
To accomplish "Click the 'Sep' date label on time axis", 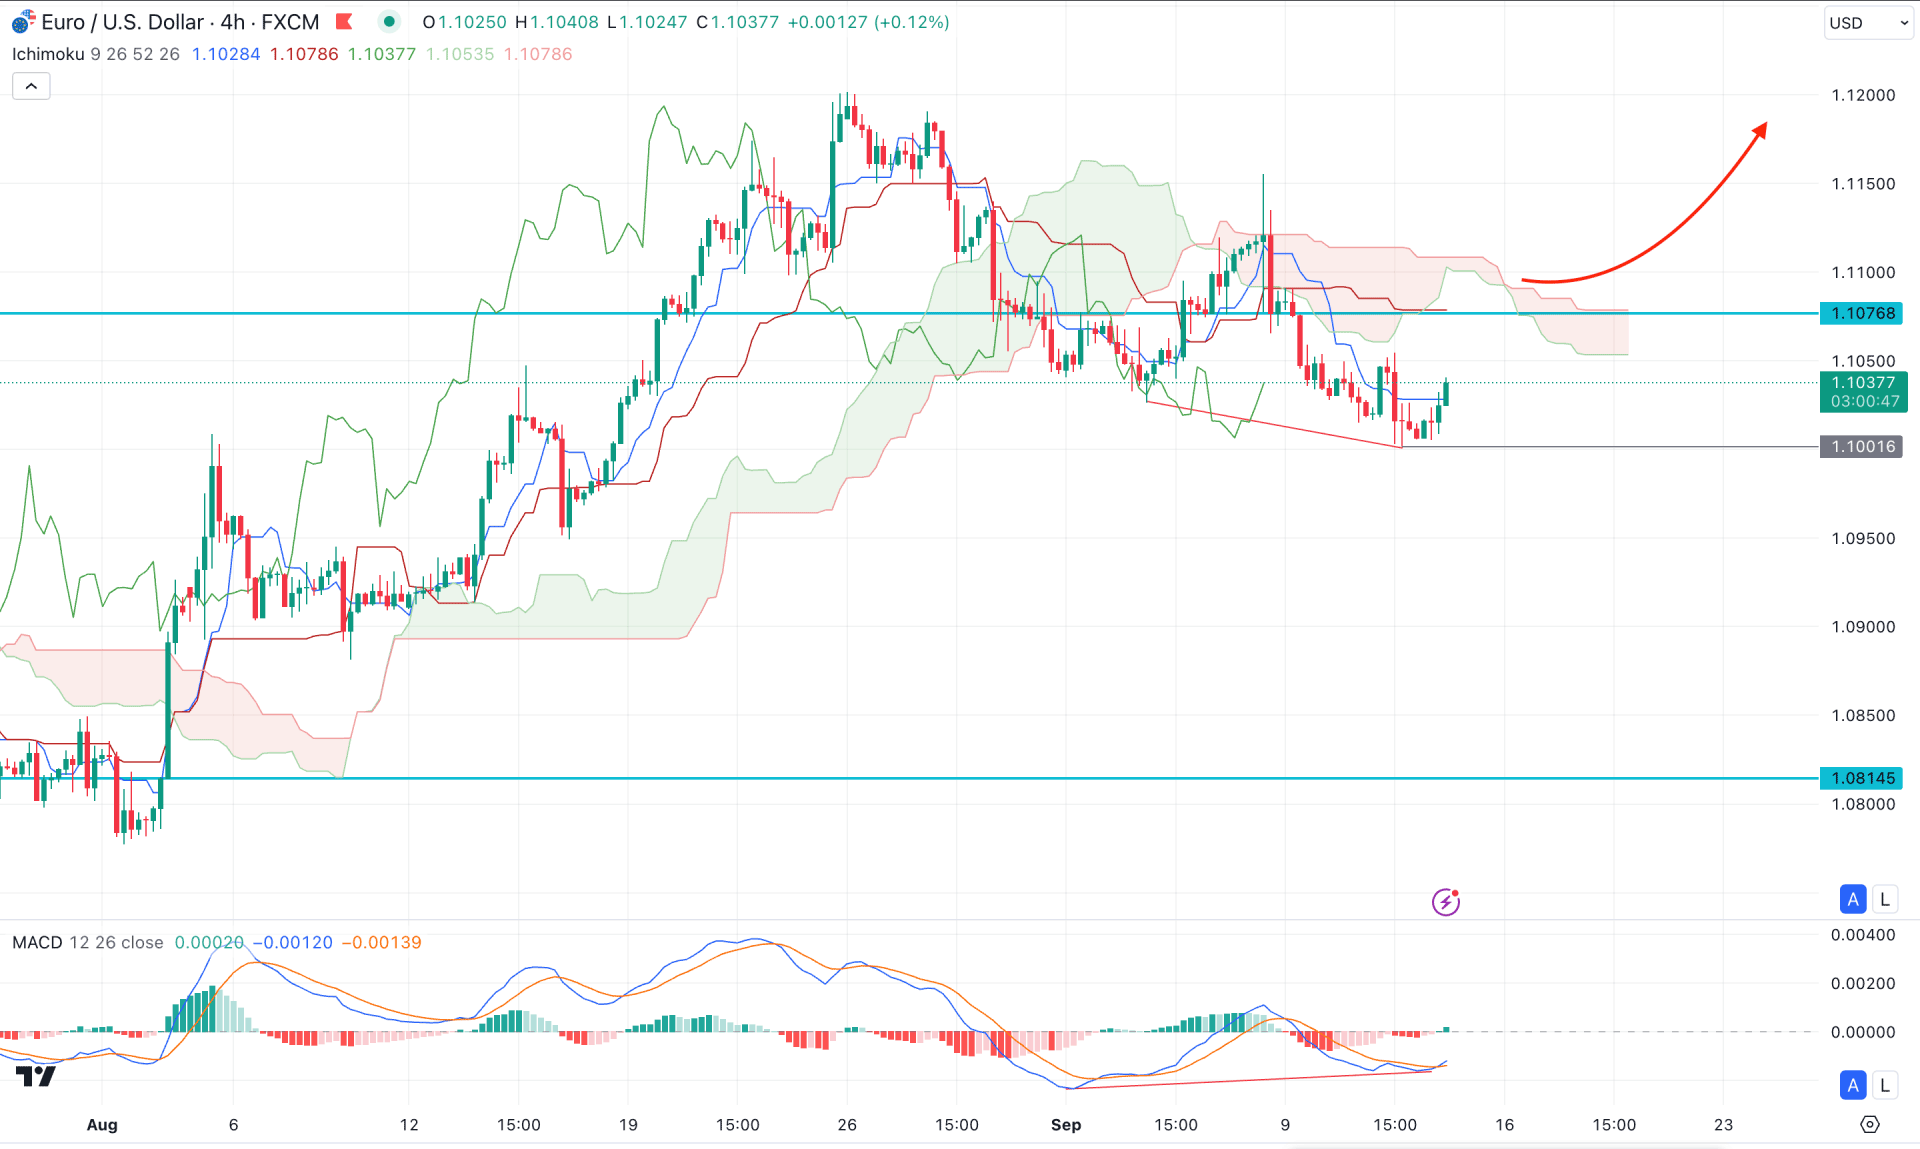I will pos(1066,1125).
